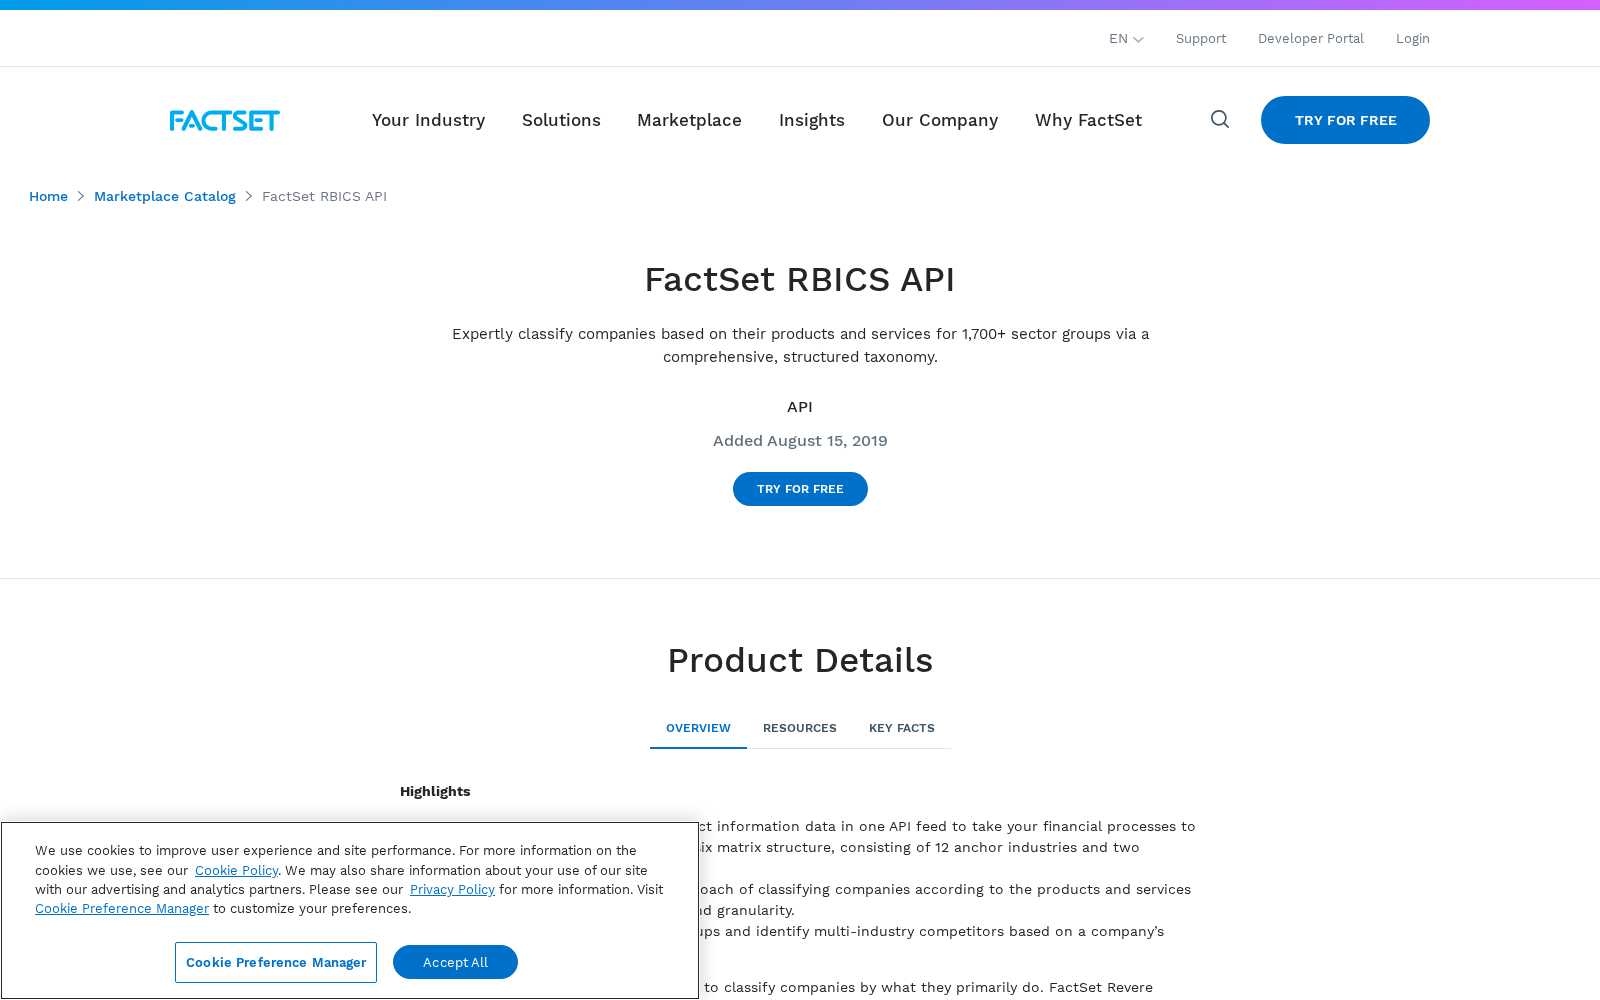Open the Why FactSet menu
The width and height of the screenshot is (1600, 1000).
1088,120
